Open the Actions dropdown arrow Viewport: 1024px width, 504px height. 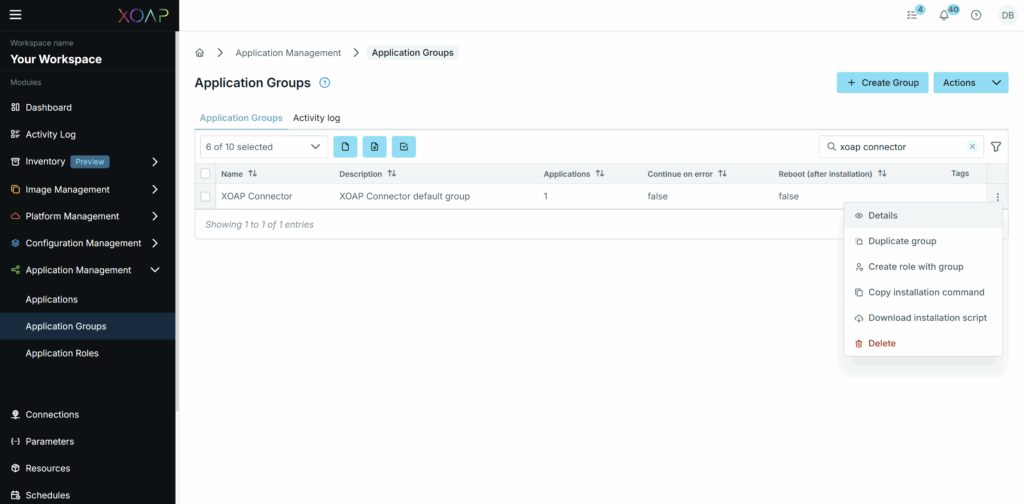click(996, 83)
